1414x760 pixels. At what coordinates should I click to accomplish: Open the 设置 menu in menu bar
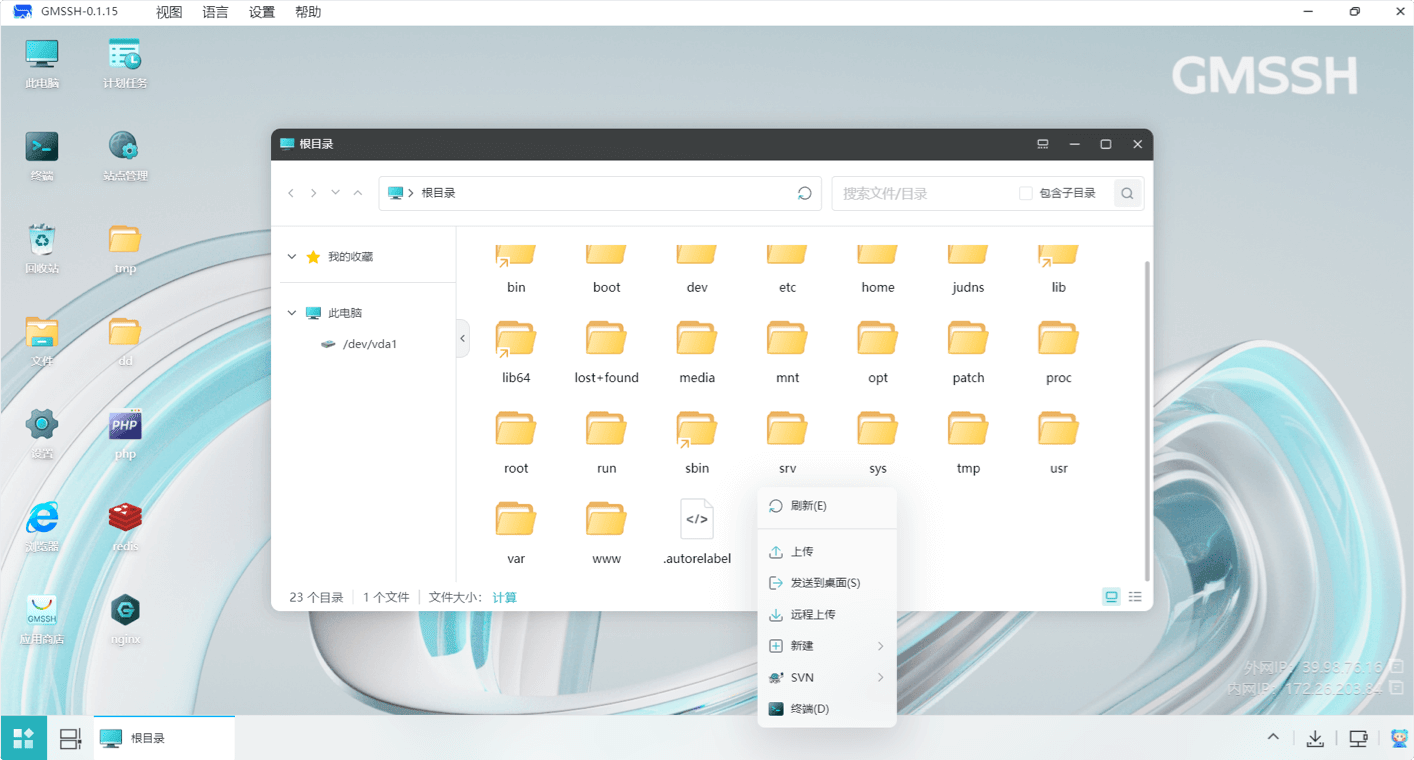[262, 13]
